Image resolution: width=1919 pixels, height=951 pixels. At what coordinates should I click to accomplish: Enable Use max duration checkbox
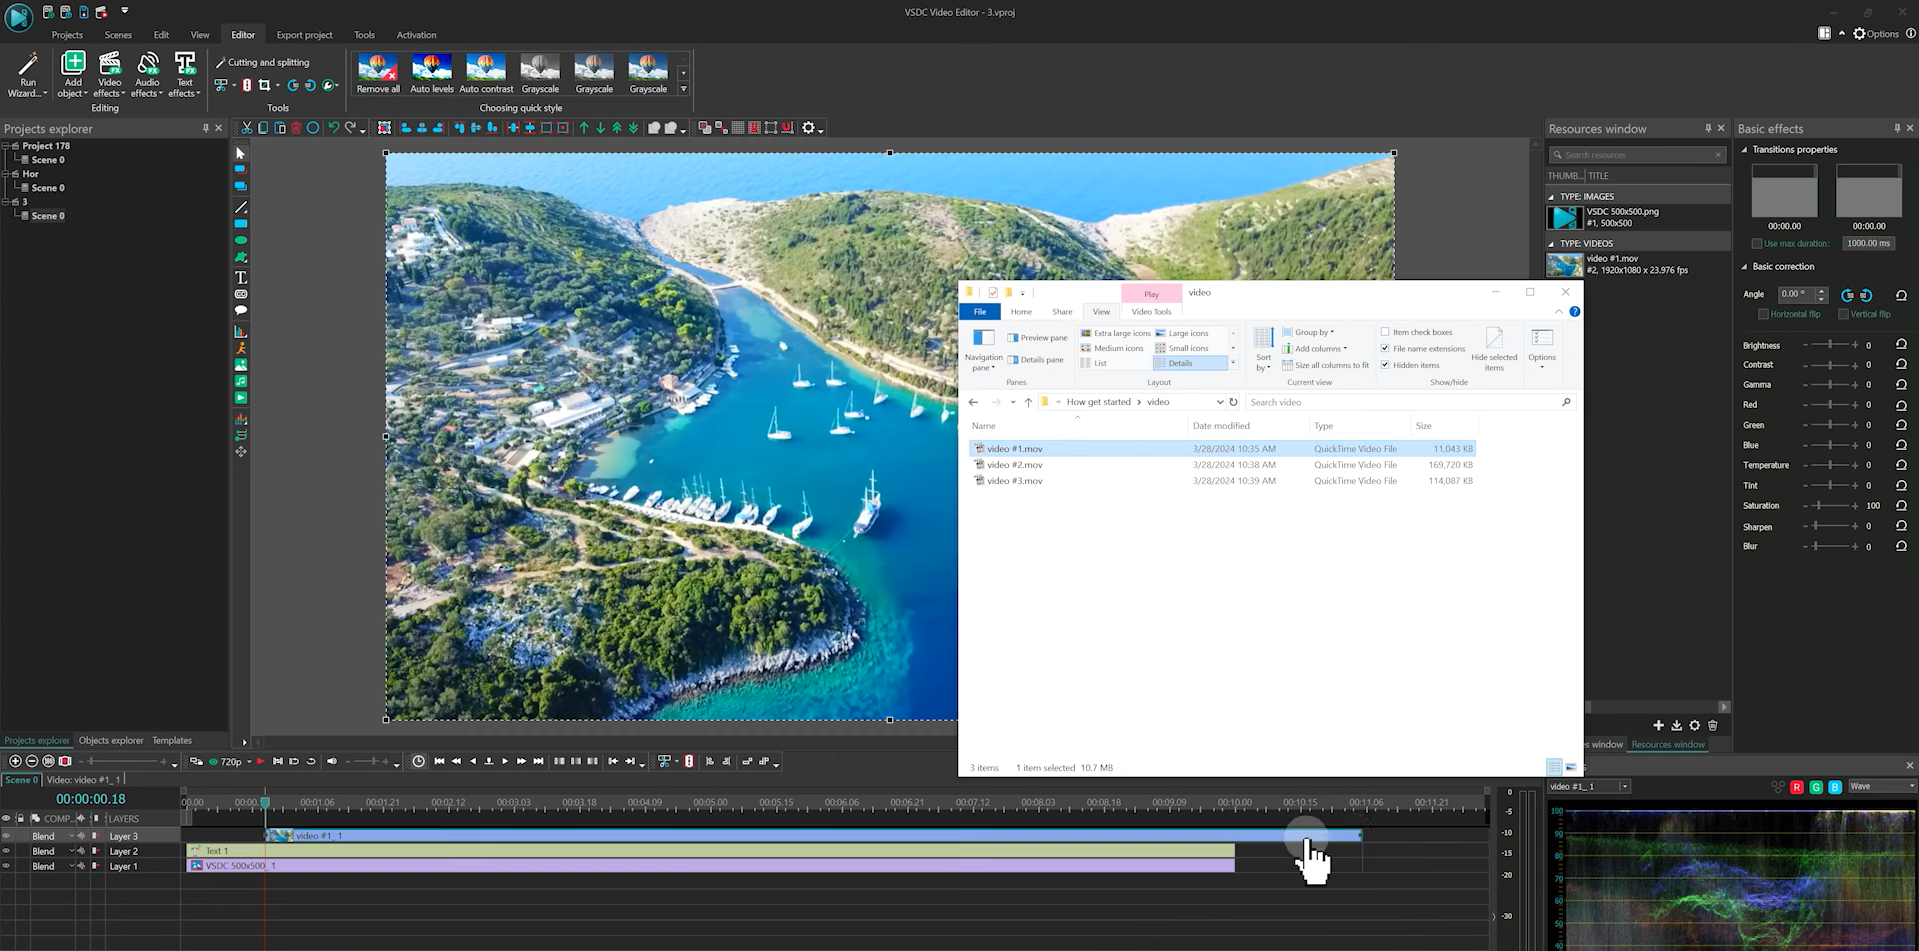click(x=1757, y=243)
